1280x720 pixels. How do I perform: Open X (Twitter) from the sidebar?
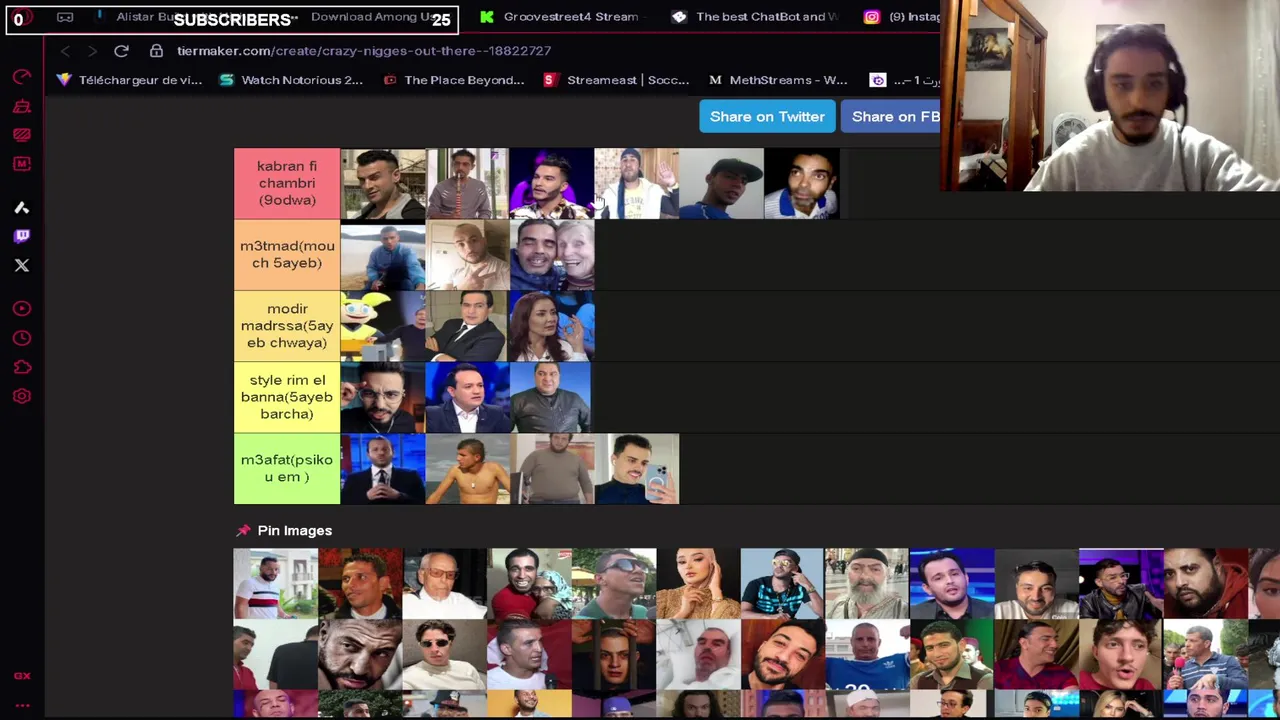coord(22,265)
